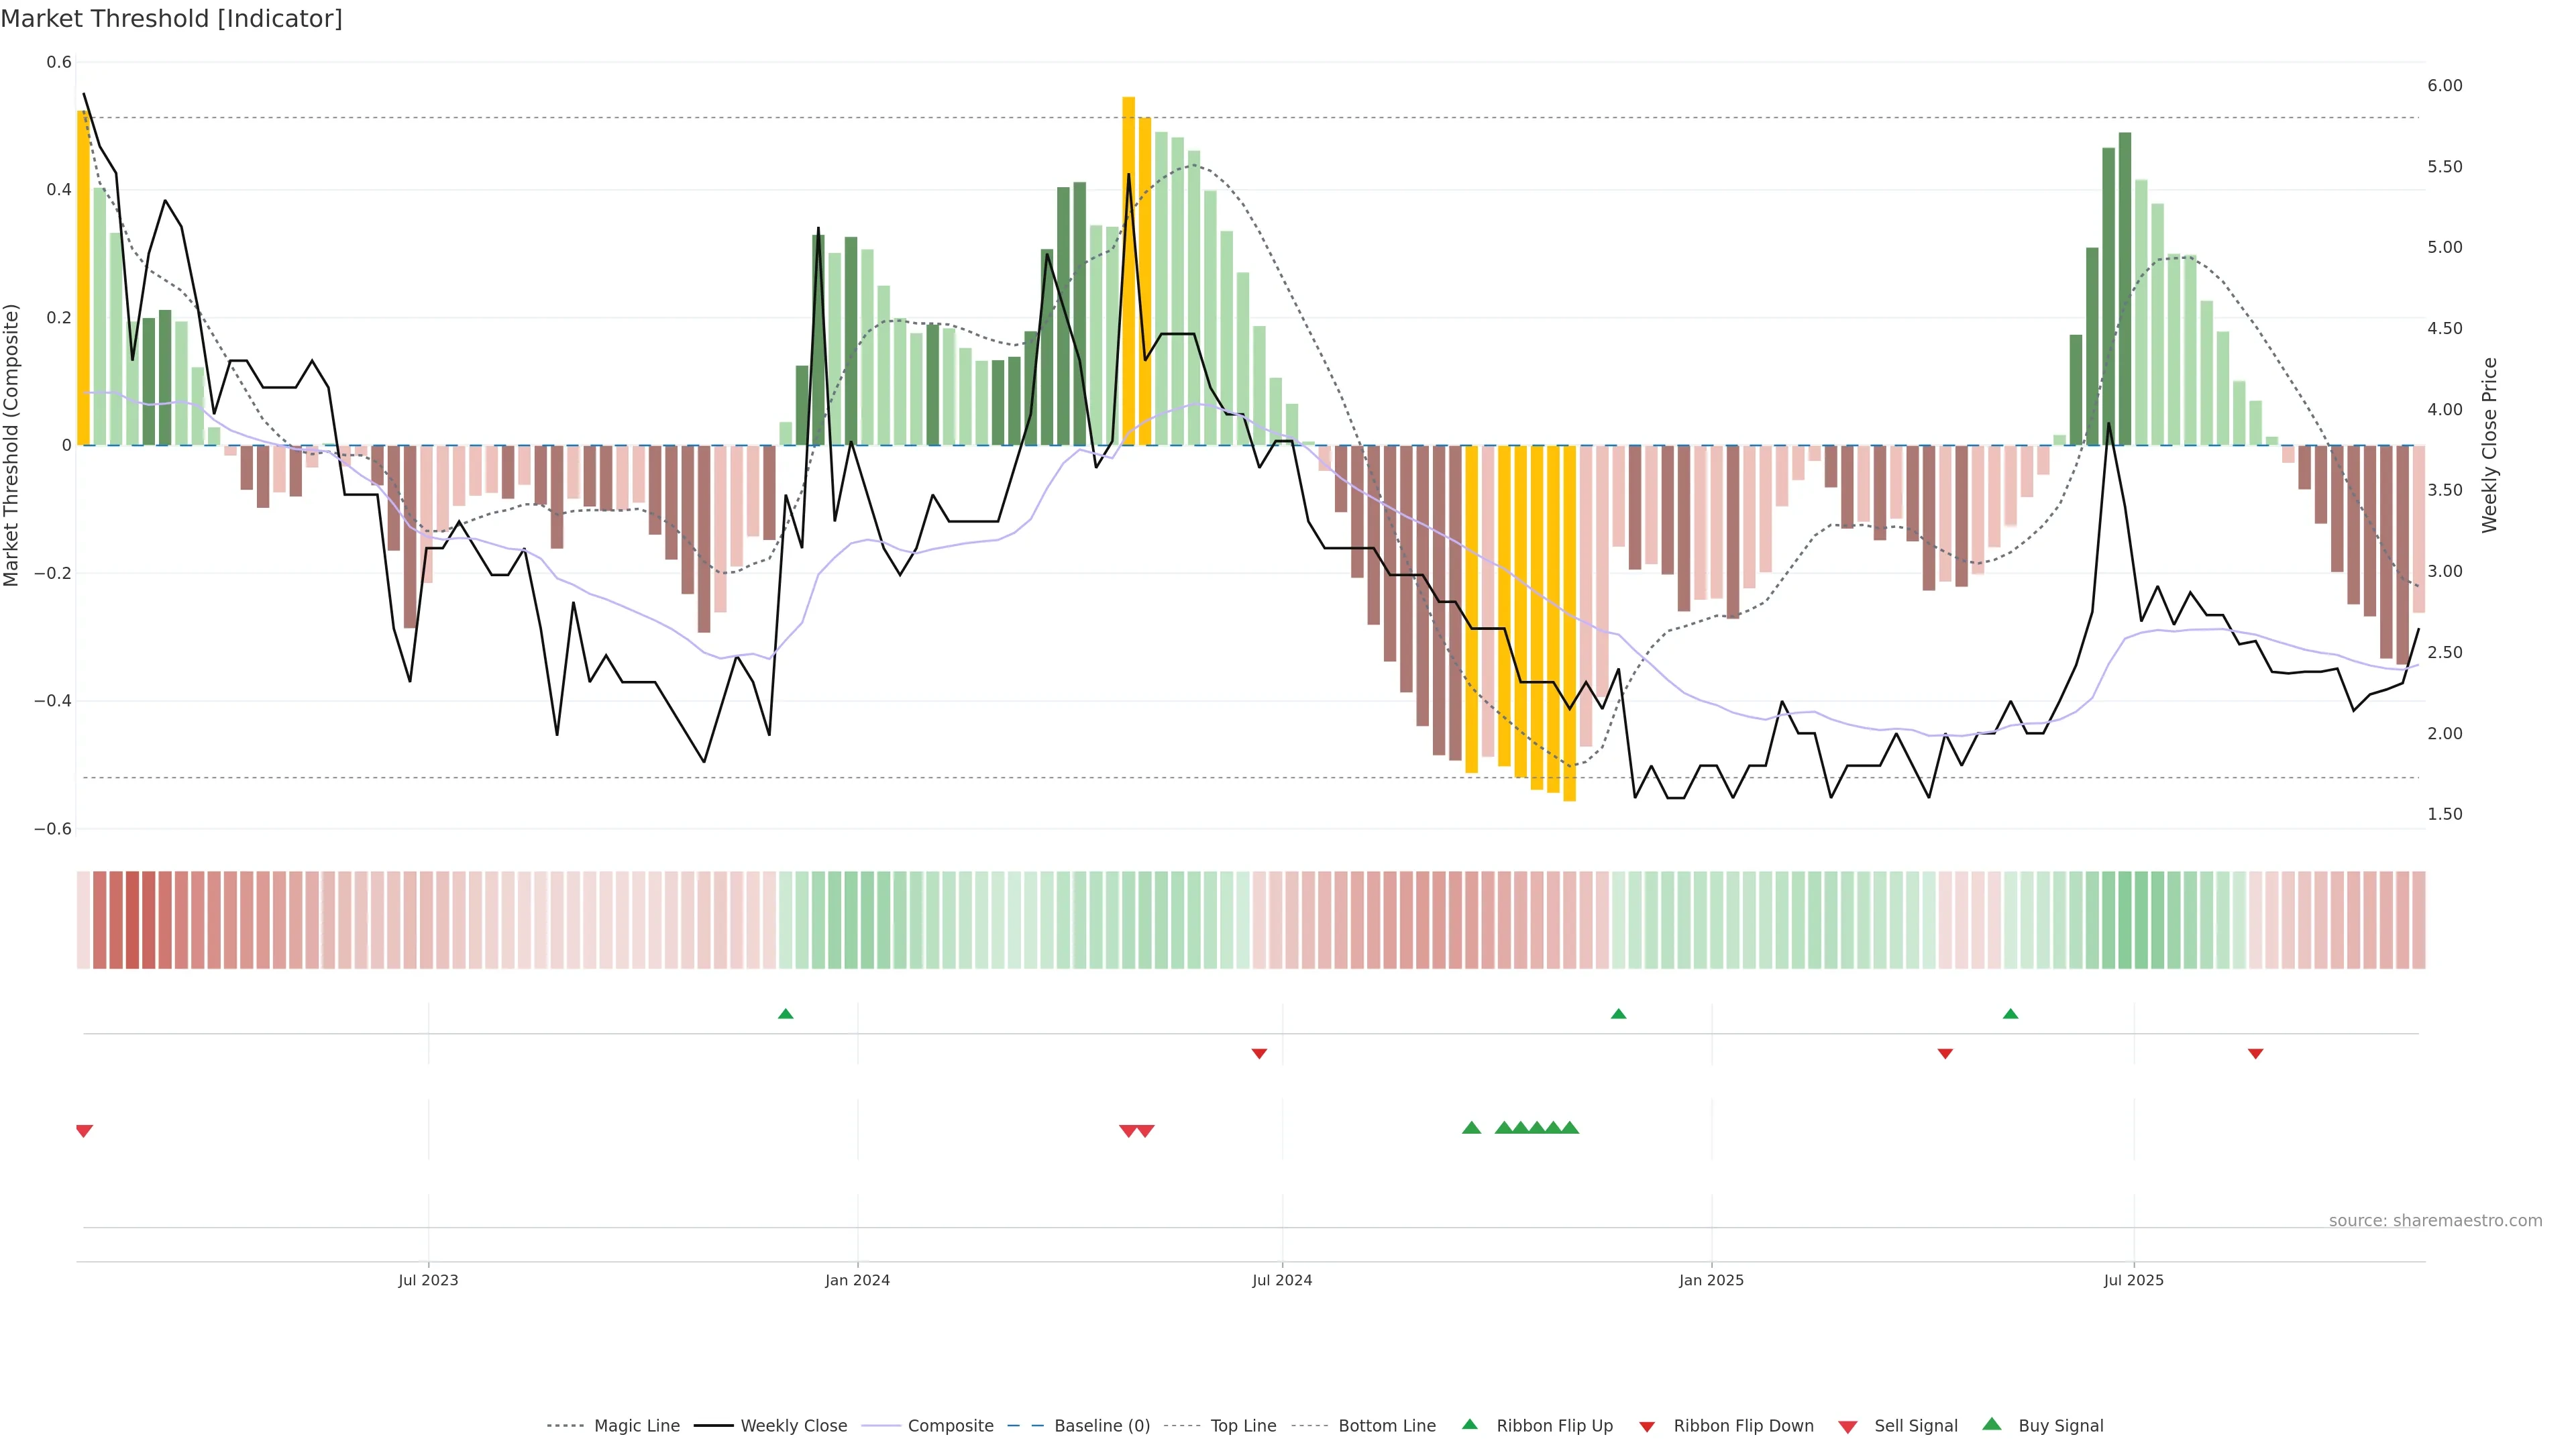
Task: Click Market Threshold [Indicator] chart title
Action: [x=171, y=19]
